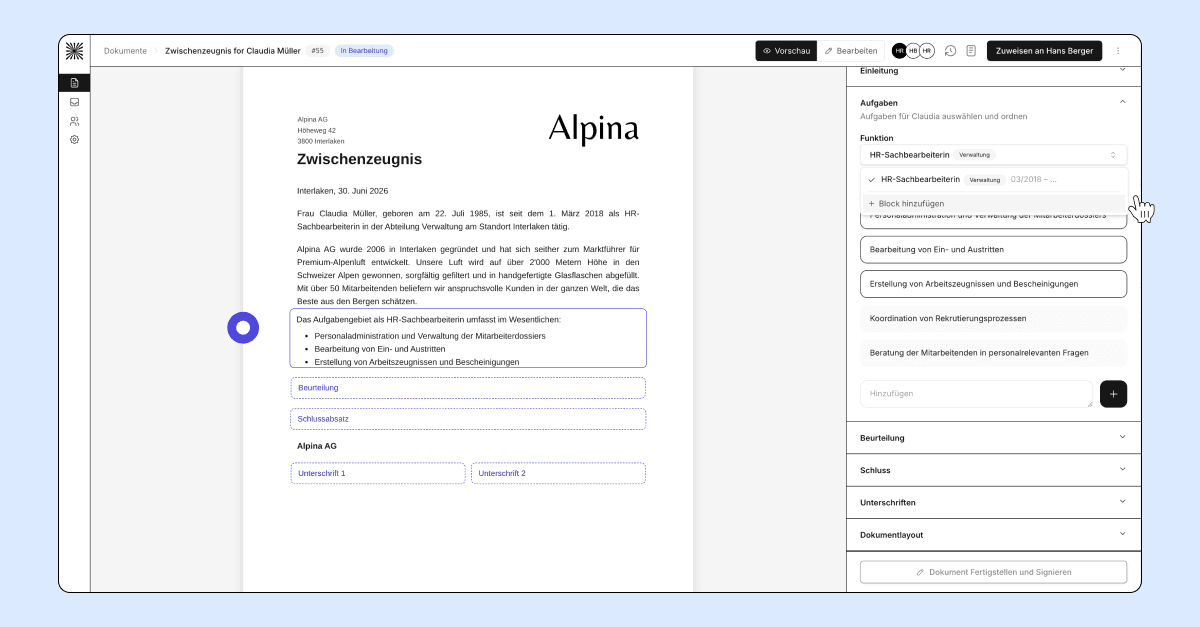Go to the Dokumente breadcrumb
1200x627 pixels.
click(125, 51)
